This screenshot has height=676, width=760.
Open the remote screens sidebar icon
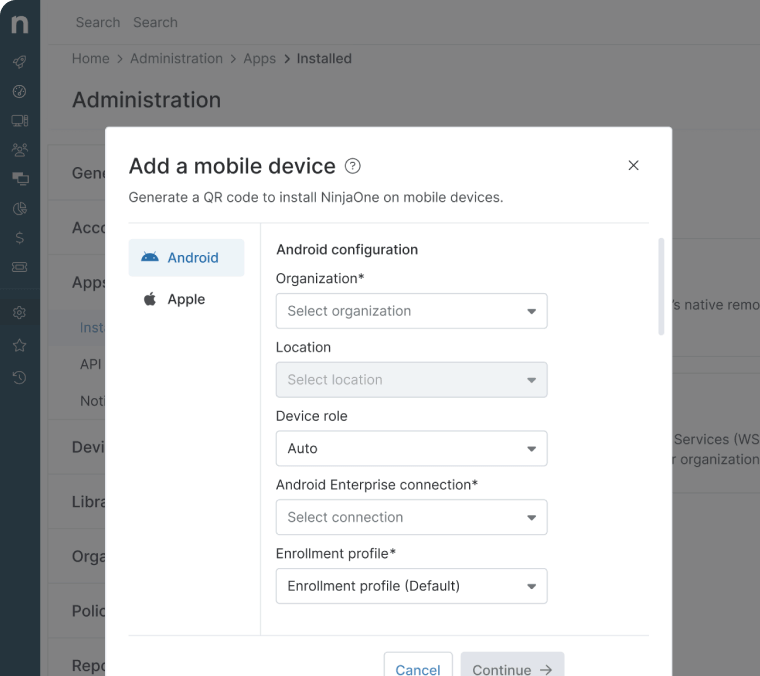(20, 179)
